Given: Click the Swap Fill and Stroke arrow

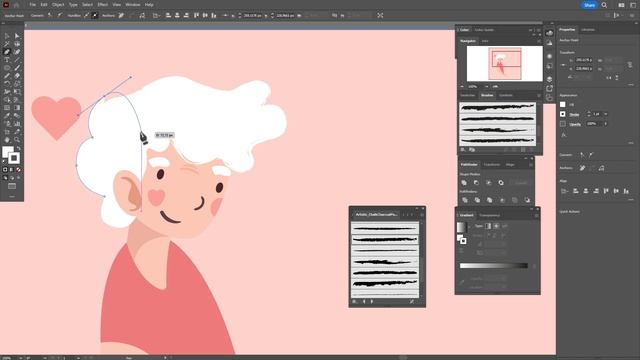Looking at the screenshot, I should point(18,149).
